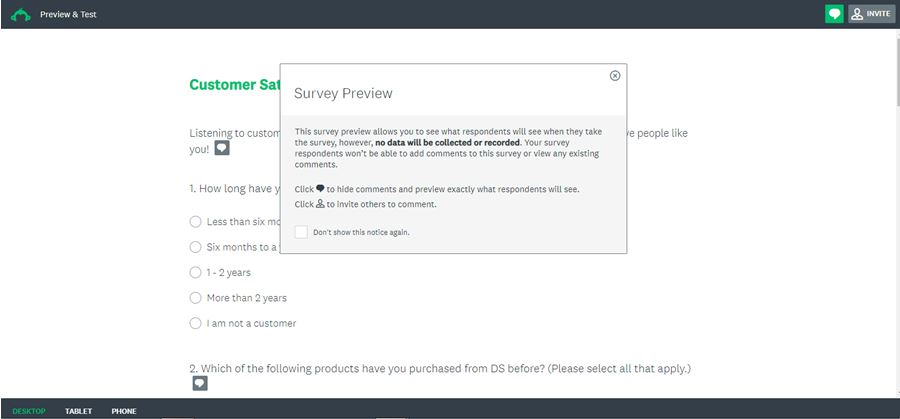Click the INVITE button label

(x=878, y=14)
